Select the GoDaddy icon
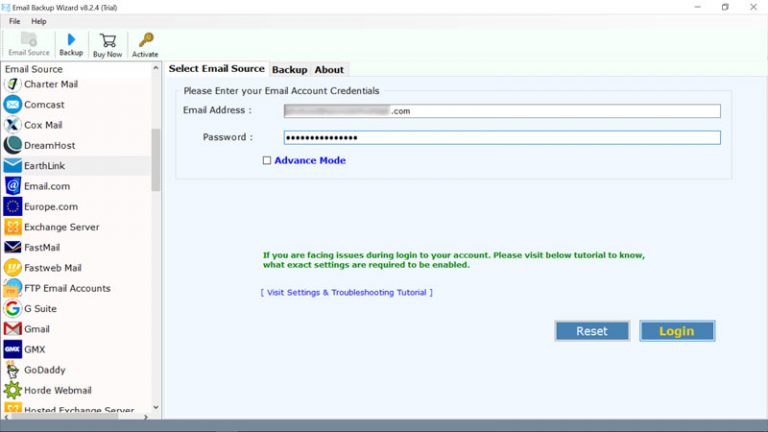The image size is (768, 432). (12, 370)
